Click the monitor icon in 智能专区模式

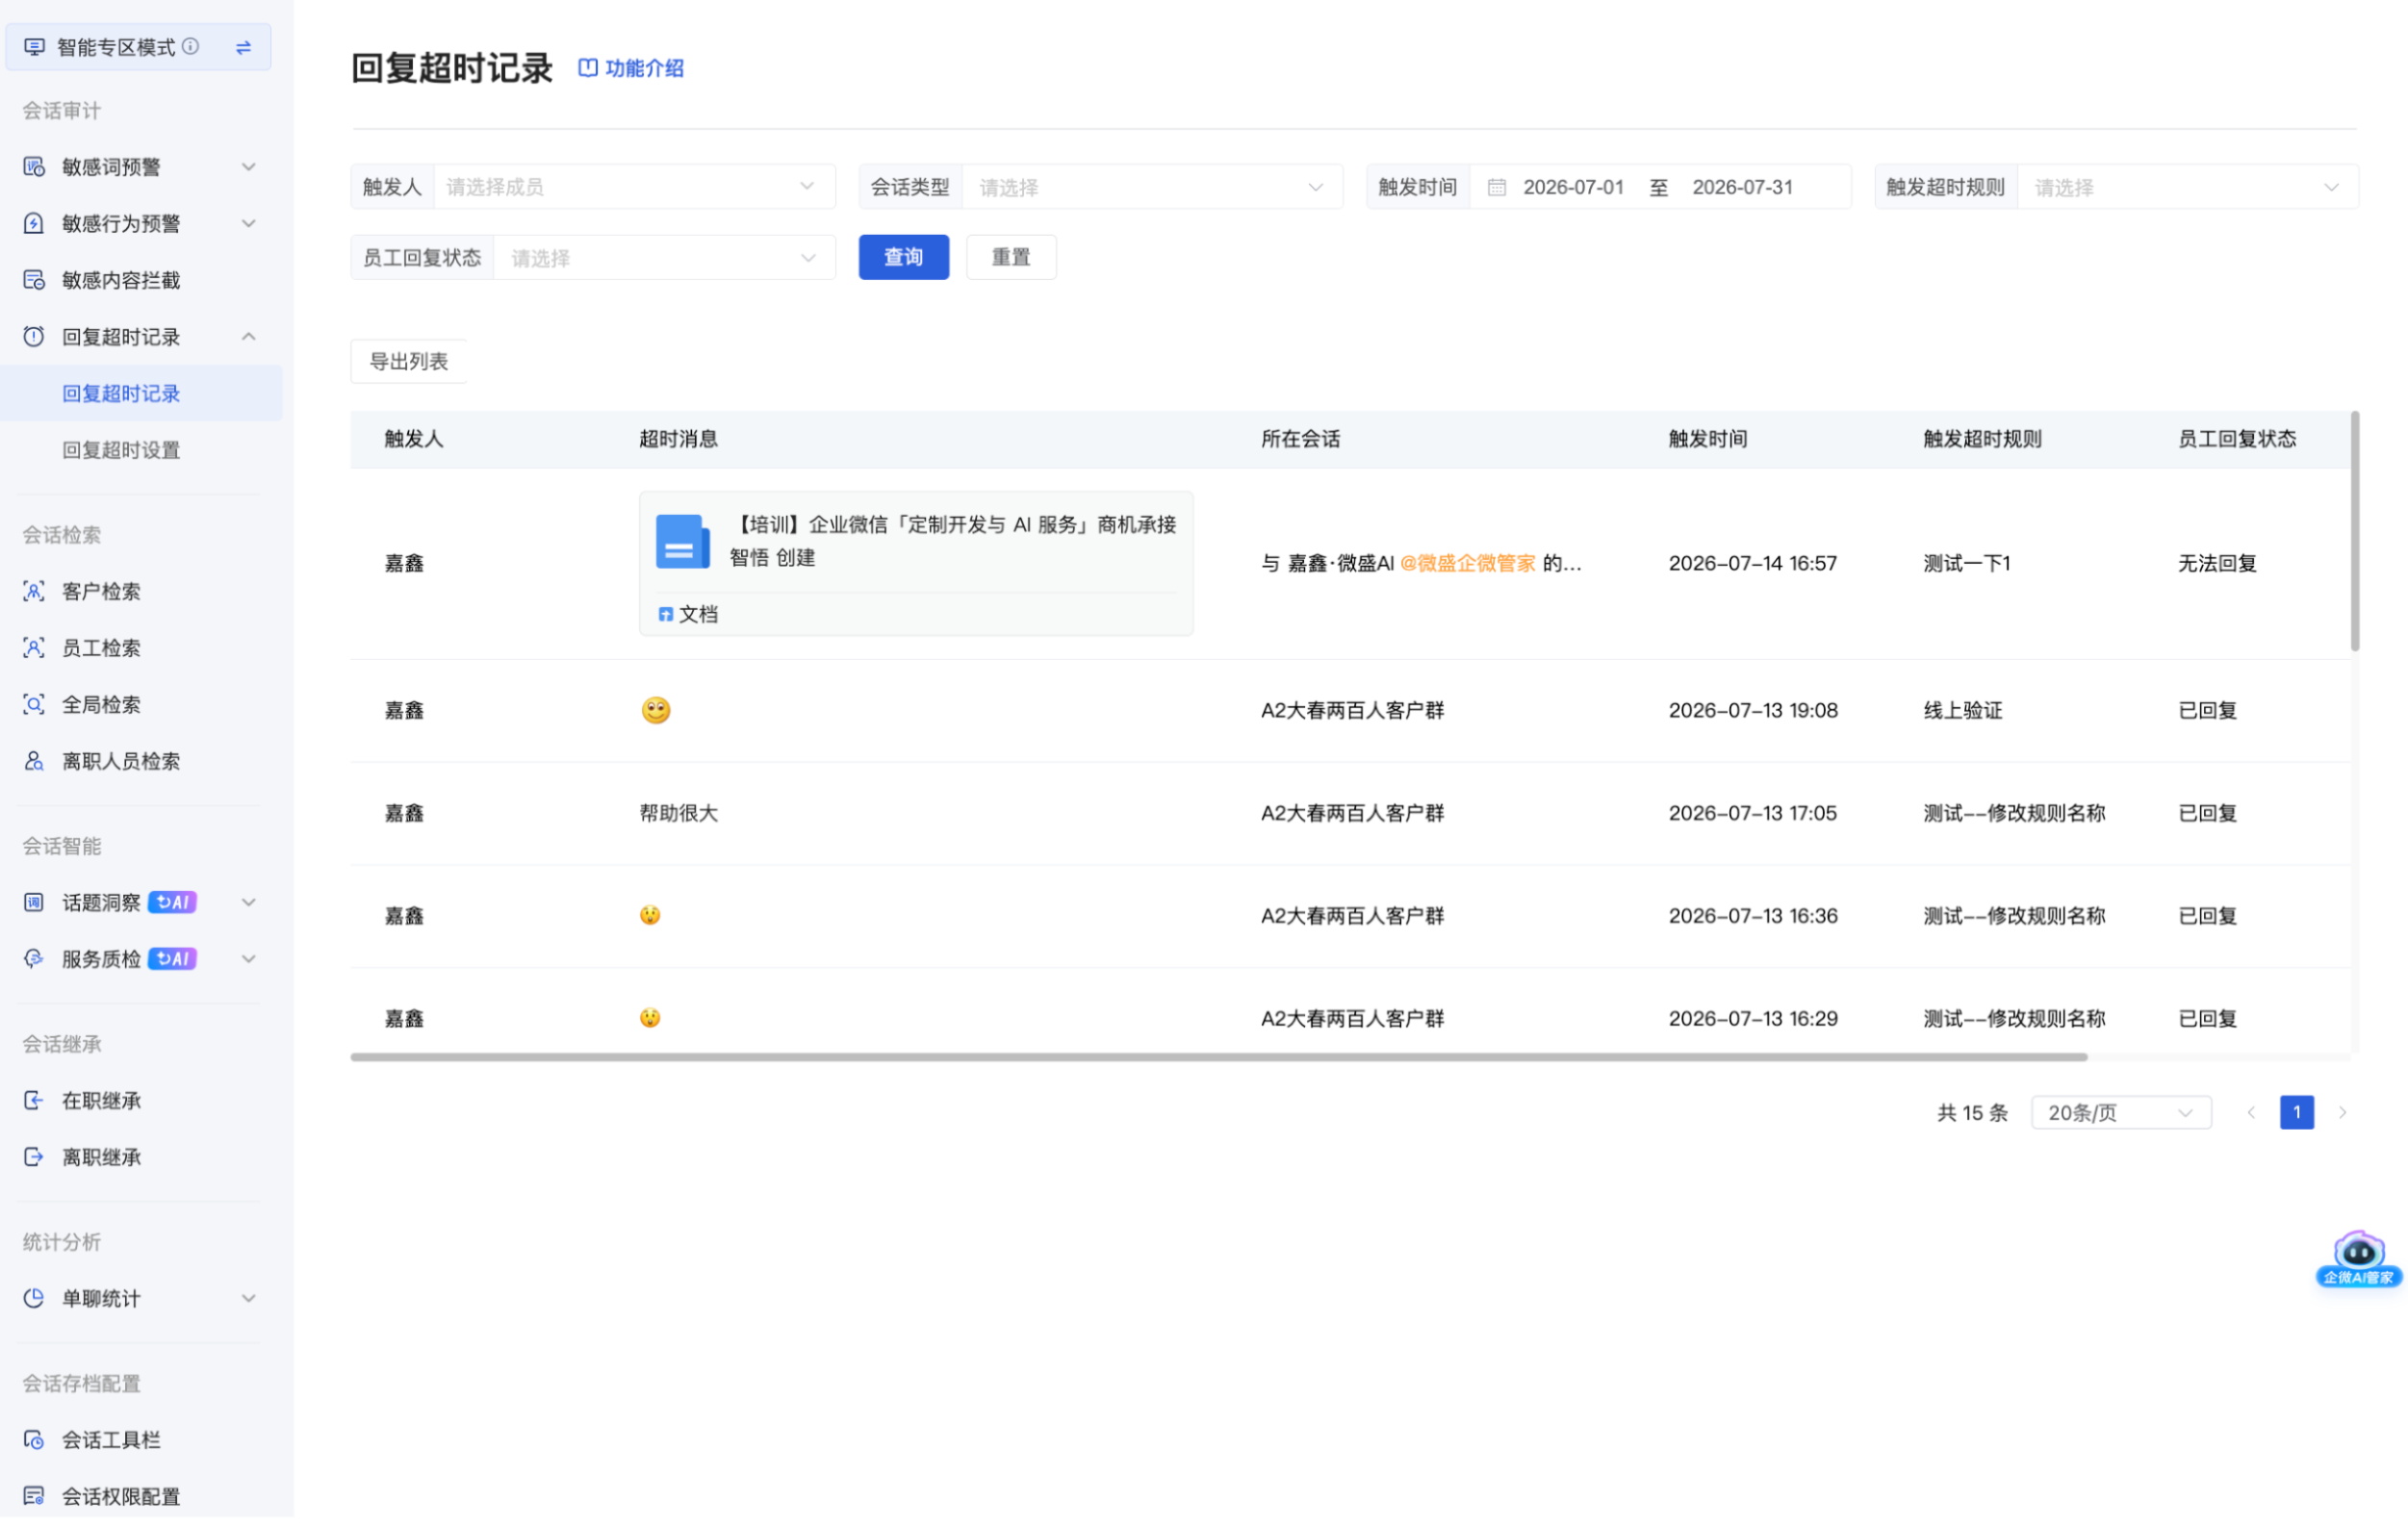pos(34,47)
